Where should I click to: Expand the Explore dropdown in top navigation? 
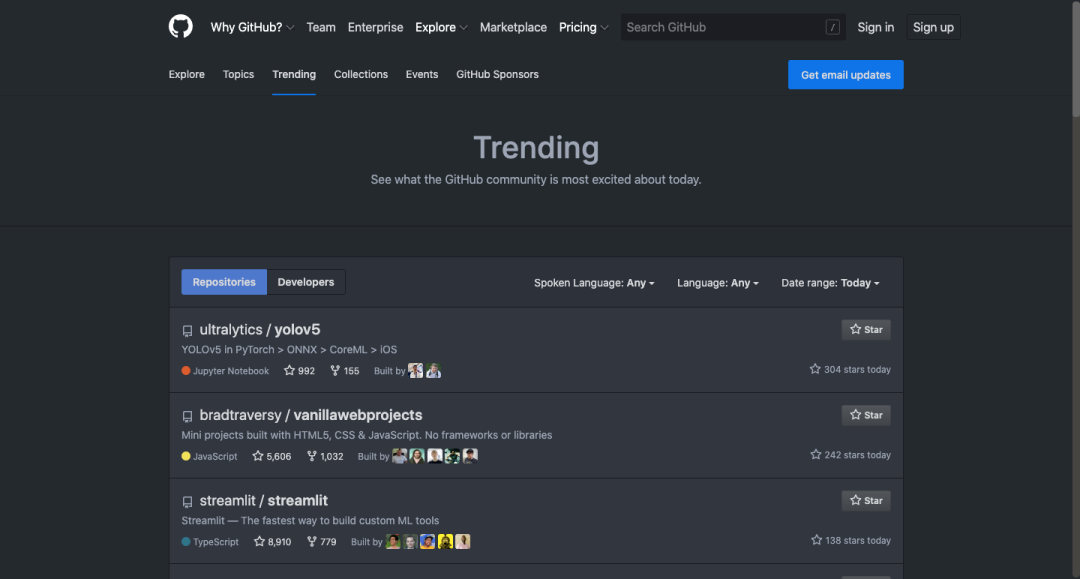coord(441,27)
